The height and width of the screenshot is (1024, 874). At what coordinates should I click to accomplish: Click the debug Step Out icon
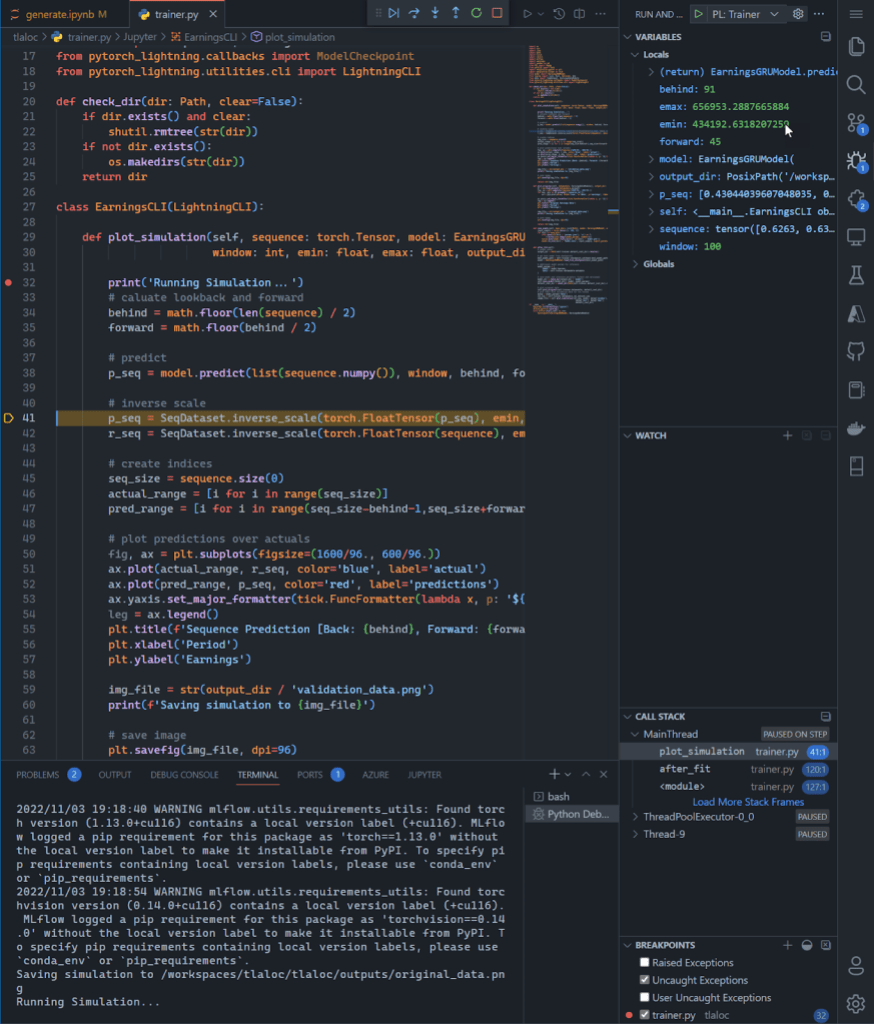pyautogui.click(x=456, y=13)
